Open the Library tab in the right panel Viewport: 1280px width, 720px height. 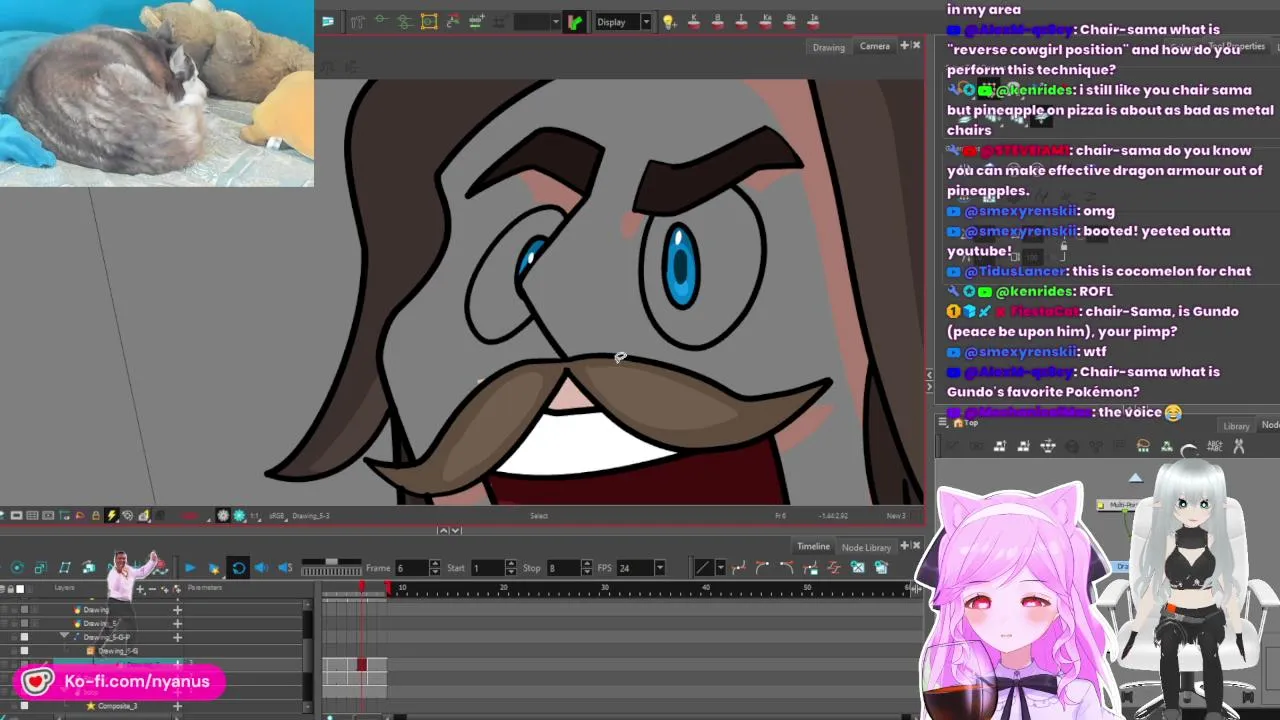click(1236, 426)
